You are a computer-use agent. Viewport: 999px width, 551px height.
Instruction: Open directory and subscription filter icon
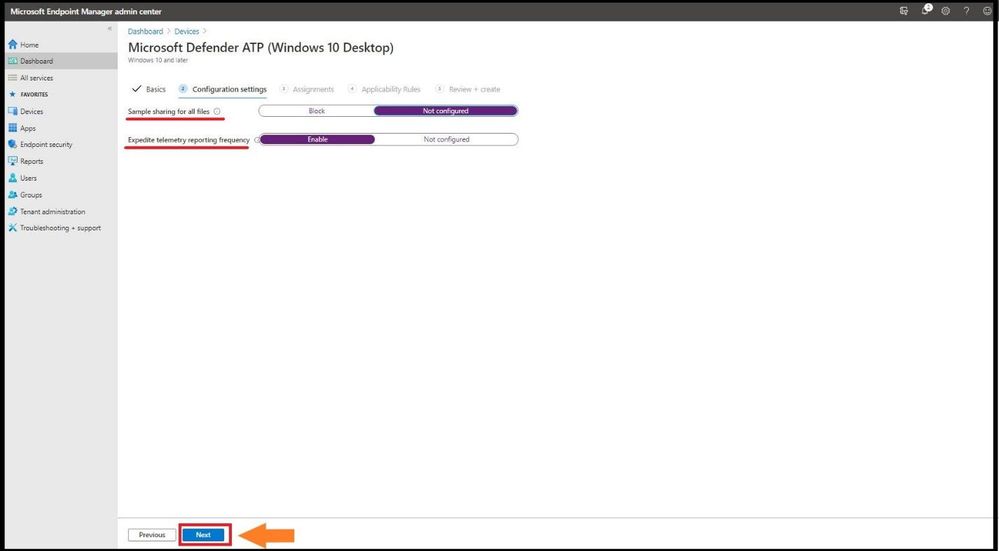click(903, 11)
